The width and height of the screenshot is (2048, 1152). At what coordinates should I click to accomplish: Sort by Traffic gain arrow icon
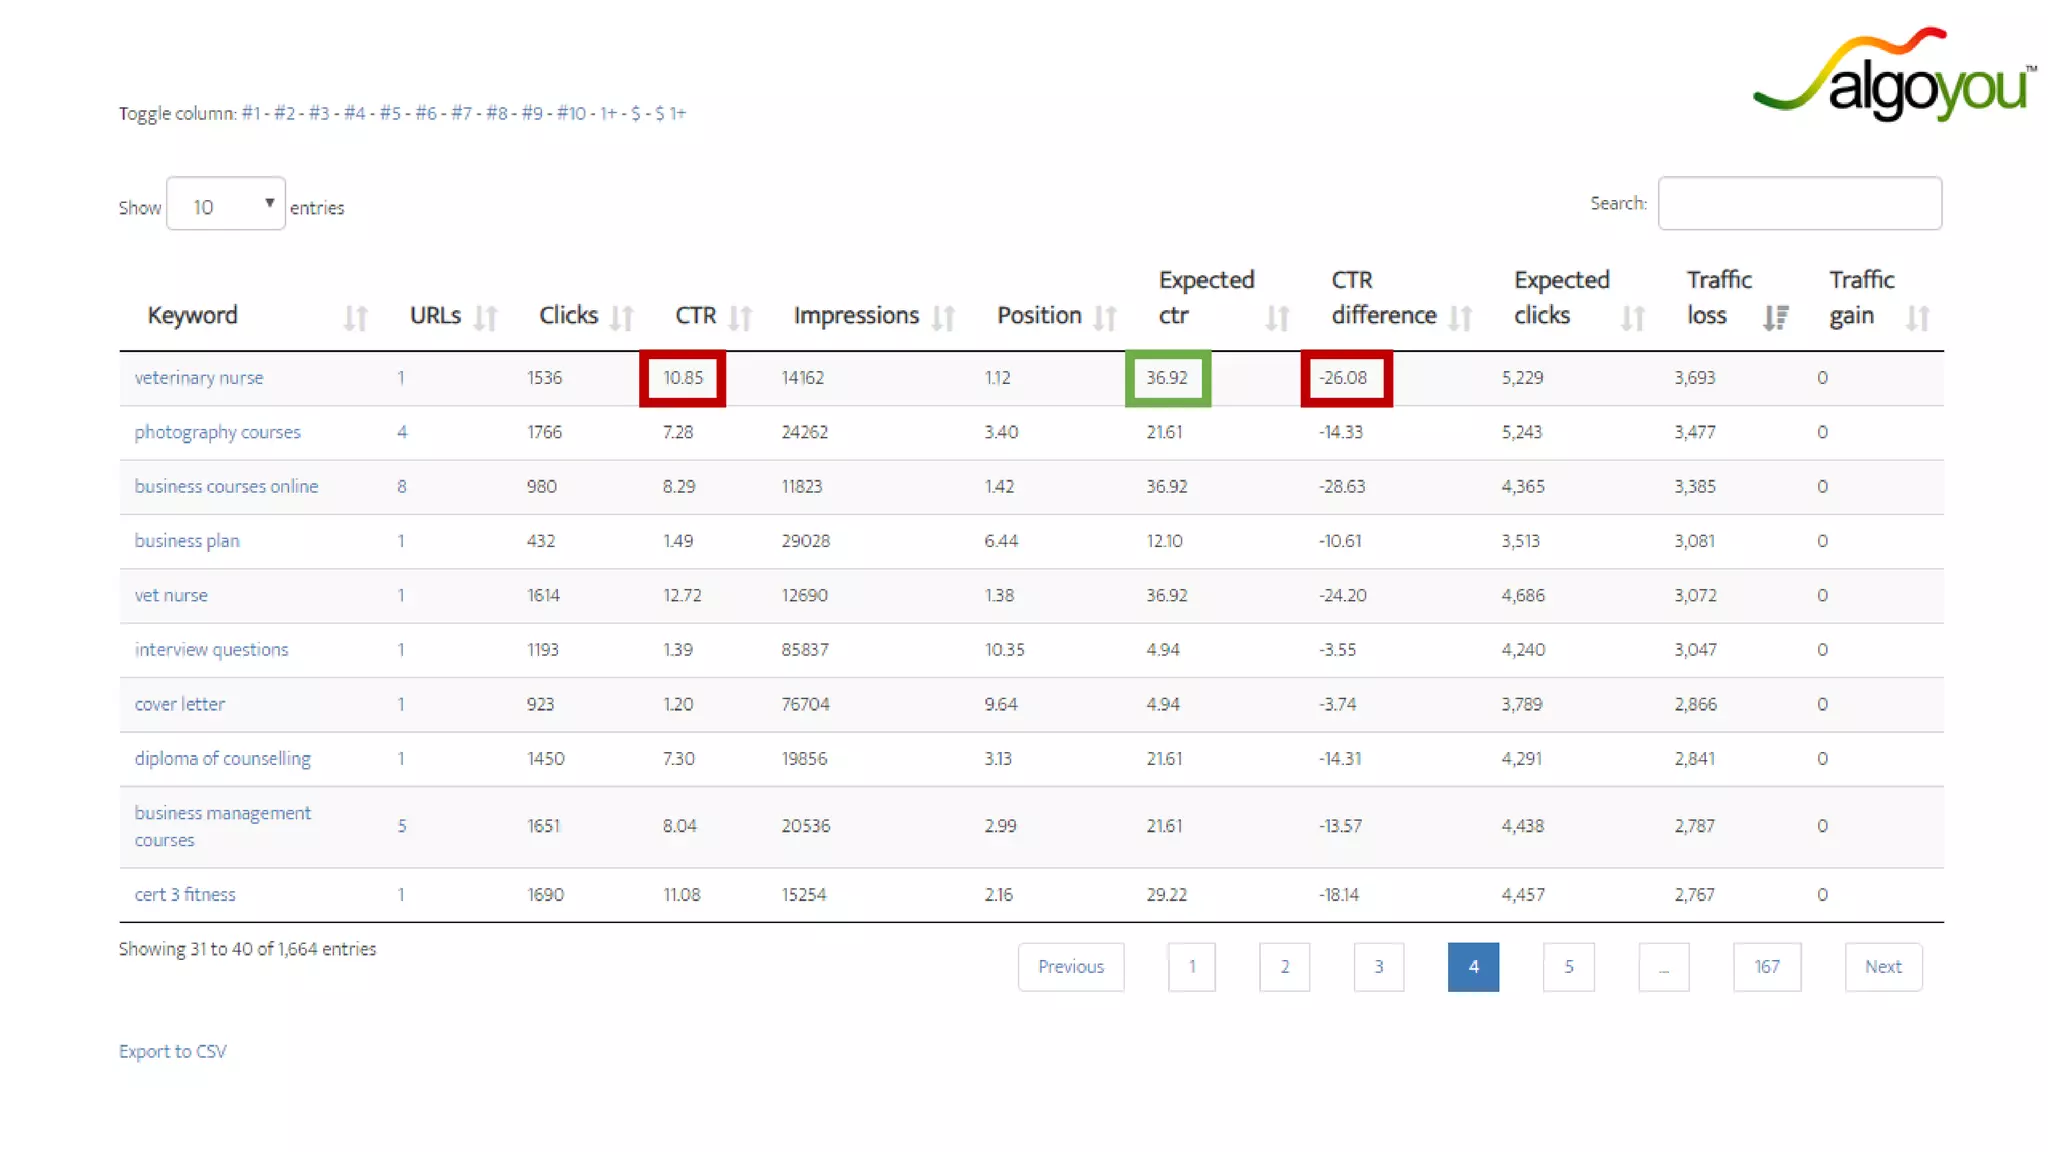point(1917,318)
